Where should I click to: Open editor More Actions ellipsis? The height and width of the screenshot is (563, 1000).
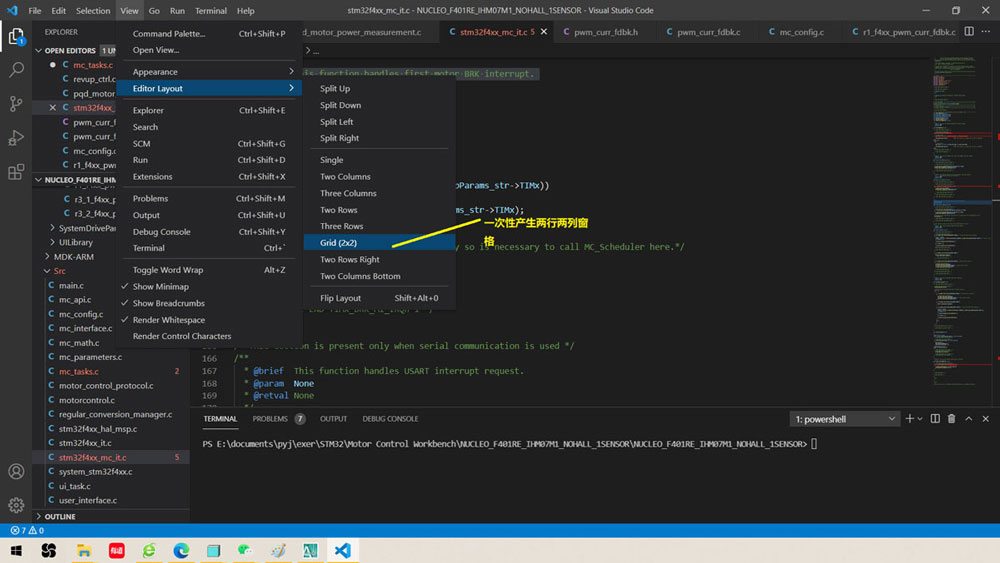click(986, 31)
